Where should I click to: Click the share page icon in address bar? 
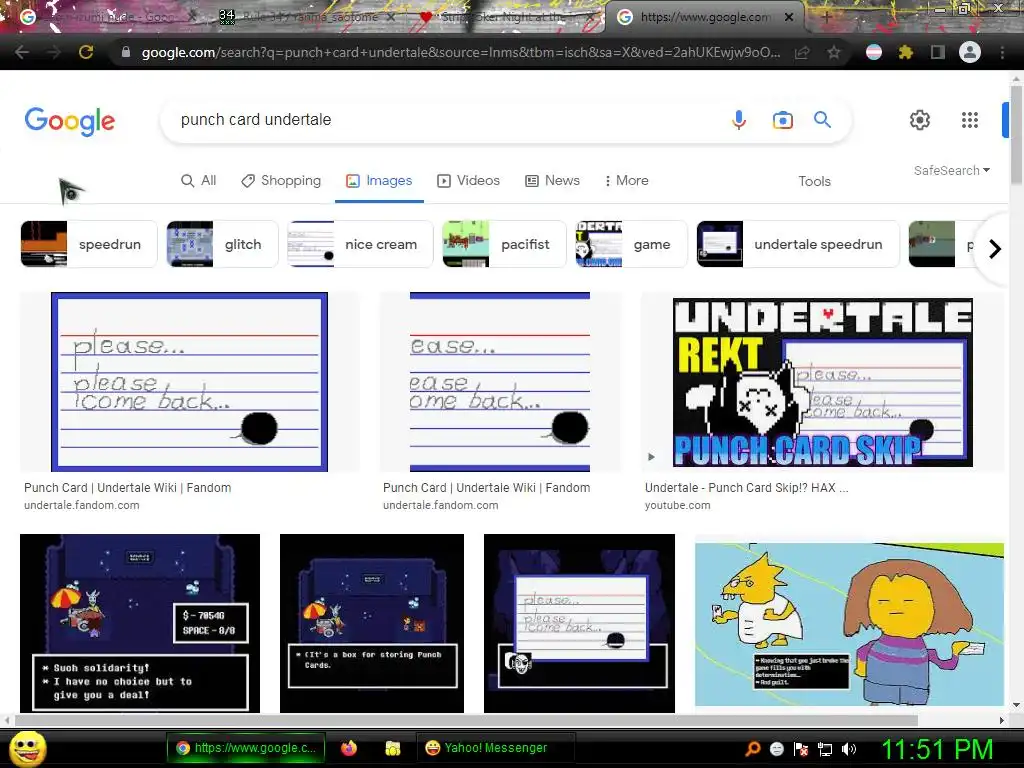point(802,52)
